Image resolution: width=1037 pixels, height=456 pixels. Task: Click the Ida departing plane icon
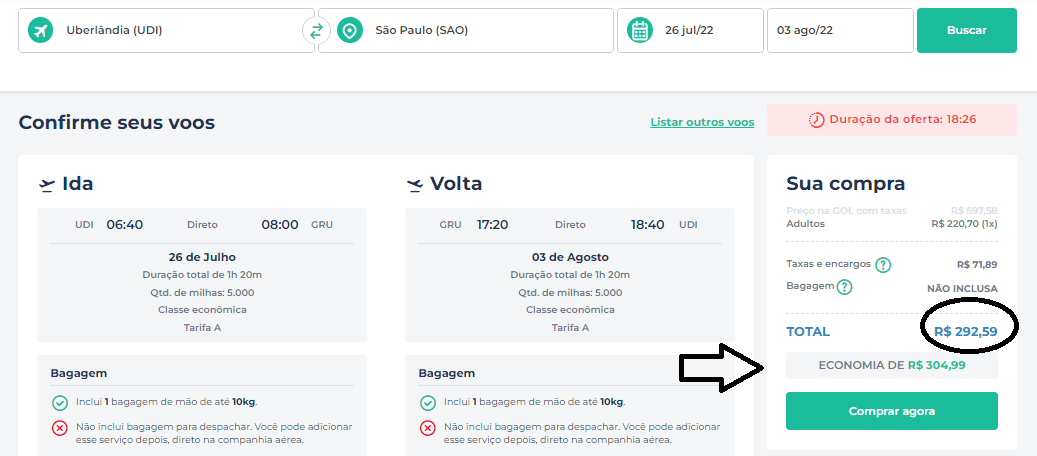(47, 185)
